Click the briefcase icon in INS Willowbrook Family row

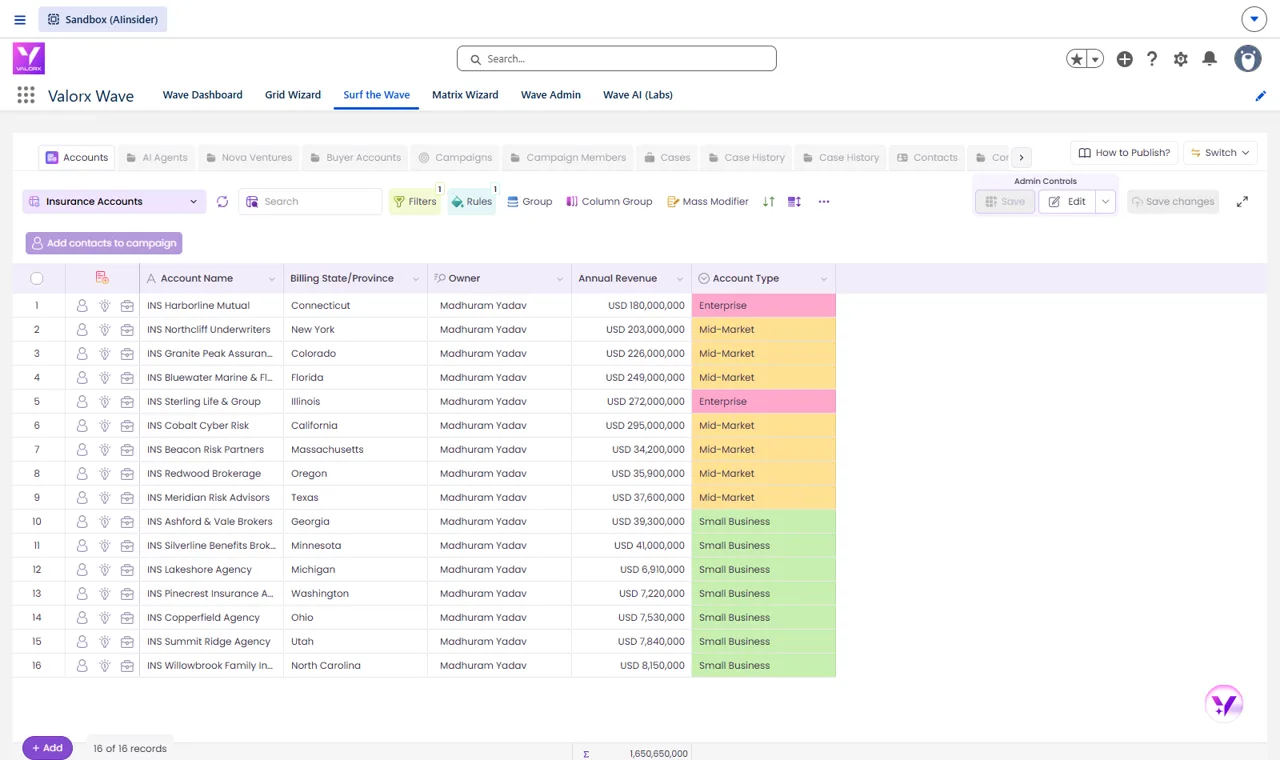127,666
